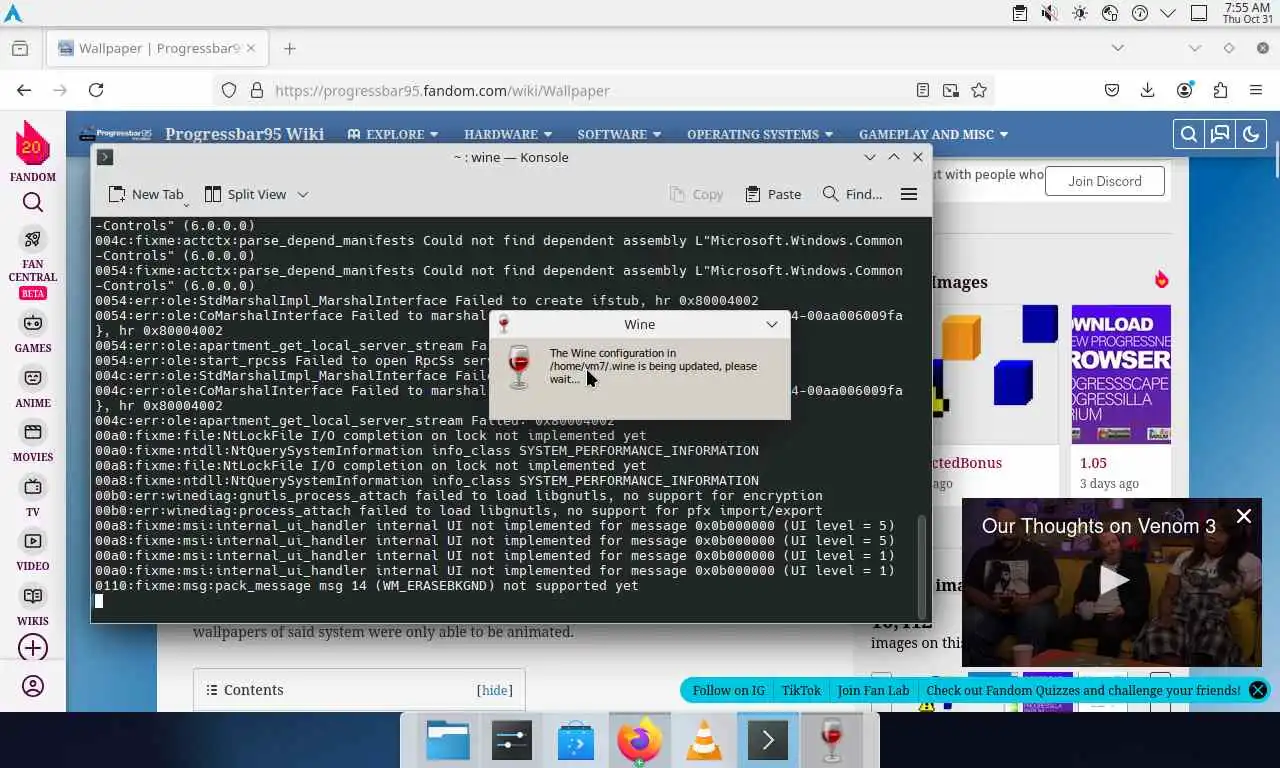Screen dimensions: 1280x768
Task: Open file manager from dock
Action: (x=448, y=741)
